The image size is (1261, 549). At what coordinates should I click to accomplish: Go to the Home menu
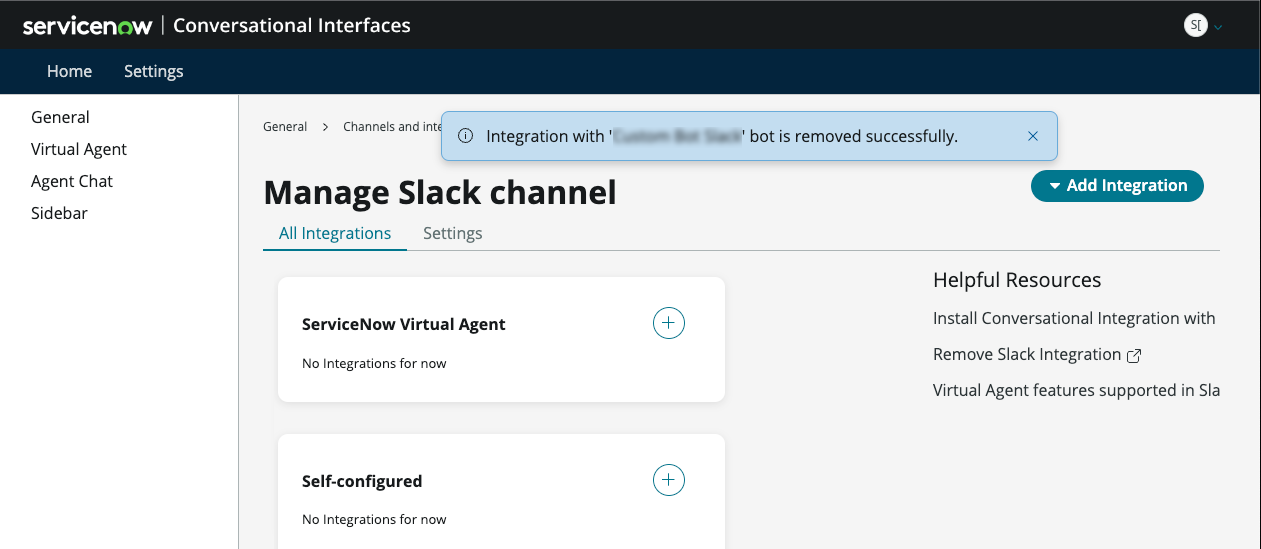point(69,71)
